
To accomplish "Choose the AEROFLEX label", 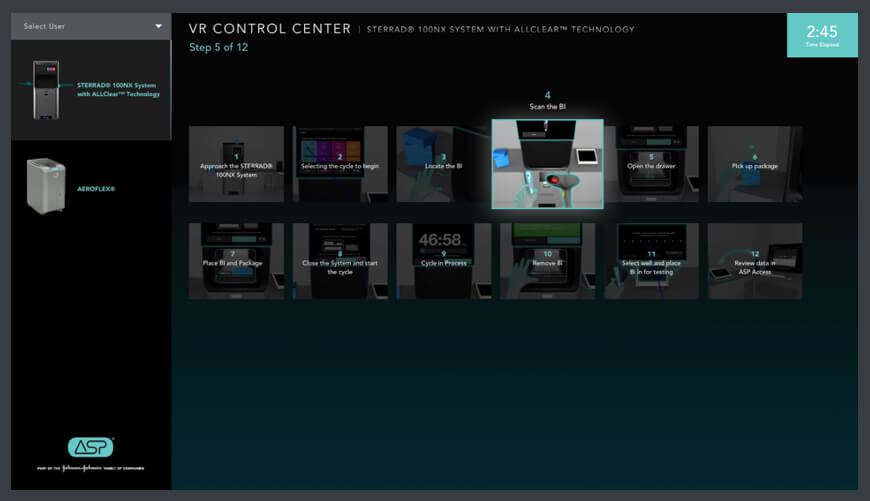I will click(x=96, y=189).
